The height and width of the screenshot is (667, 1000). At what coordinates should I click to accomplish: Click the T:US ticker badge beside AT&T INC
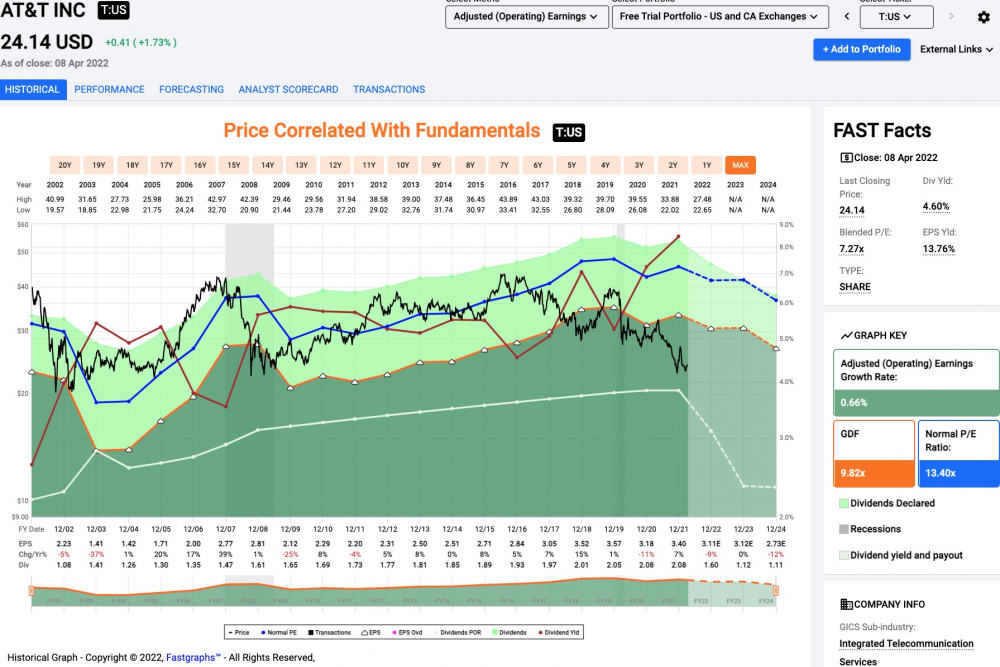[114, 10]
